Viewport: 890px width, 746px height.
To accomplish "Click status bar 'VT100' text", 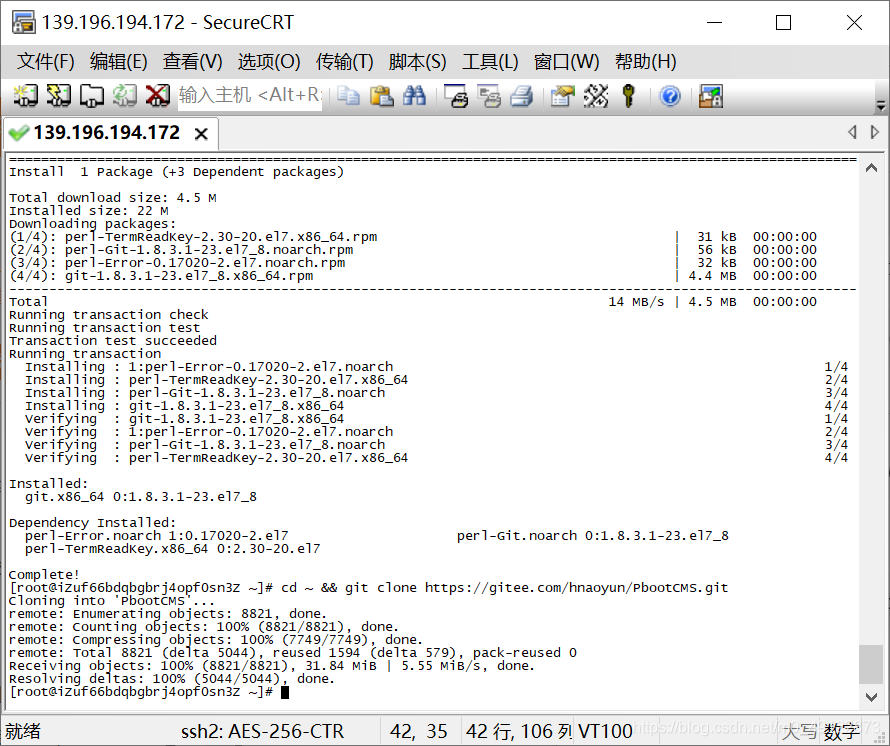I will click(605, 731).
